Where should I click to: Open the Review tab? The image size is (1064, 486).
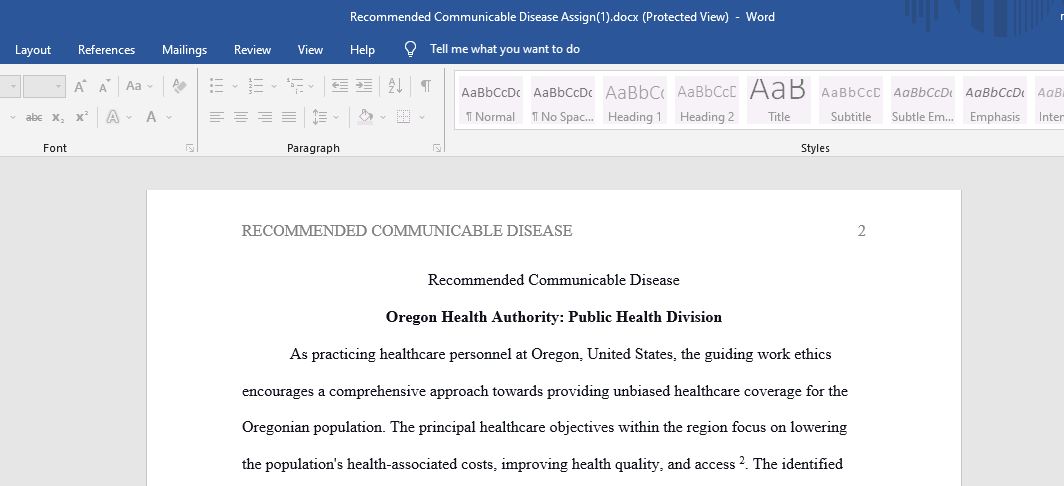(252, 50)
